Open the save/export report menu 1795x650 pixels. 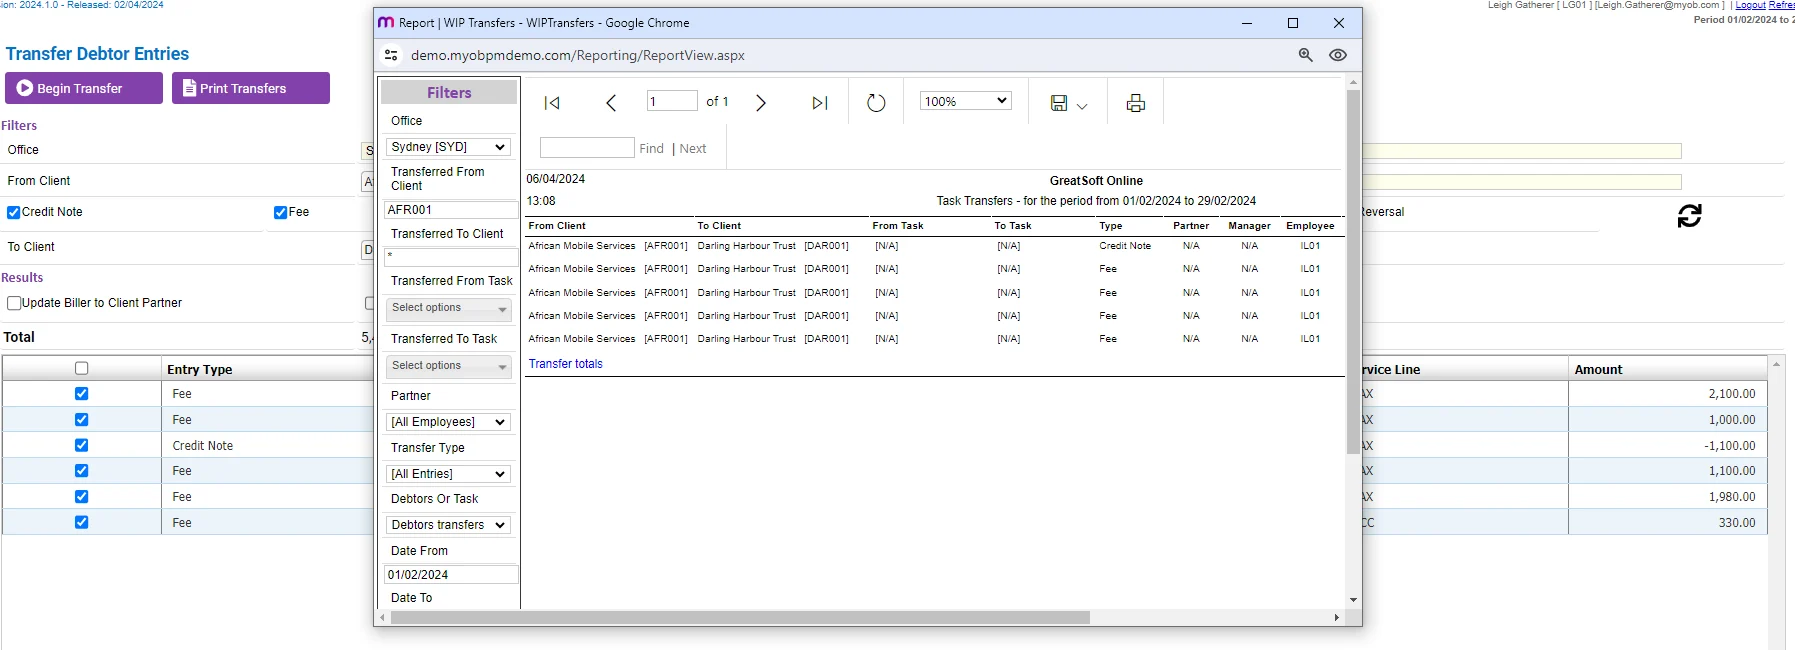pyautogui.click(x=1068, y=103)
